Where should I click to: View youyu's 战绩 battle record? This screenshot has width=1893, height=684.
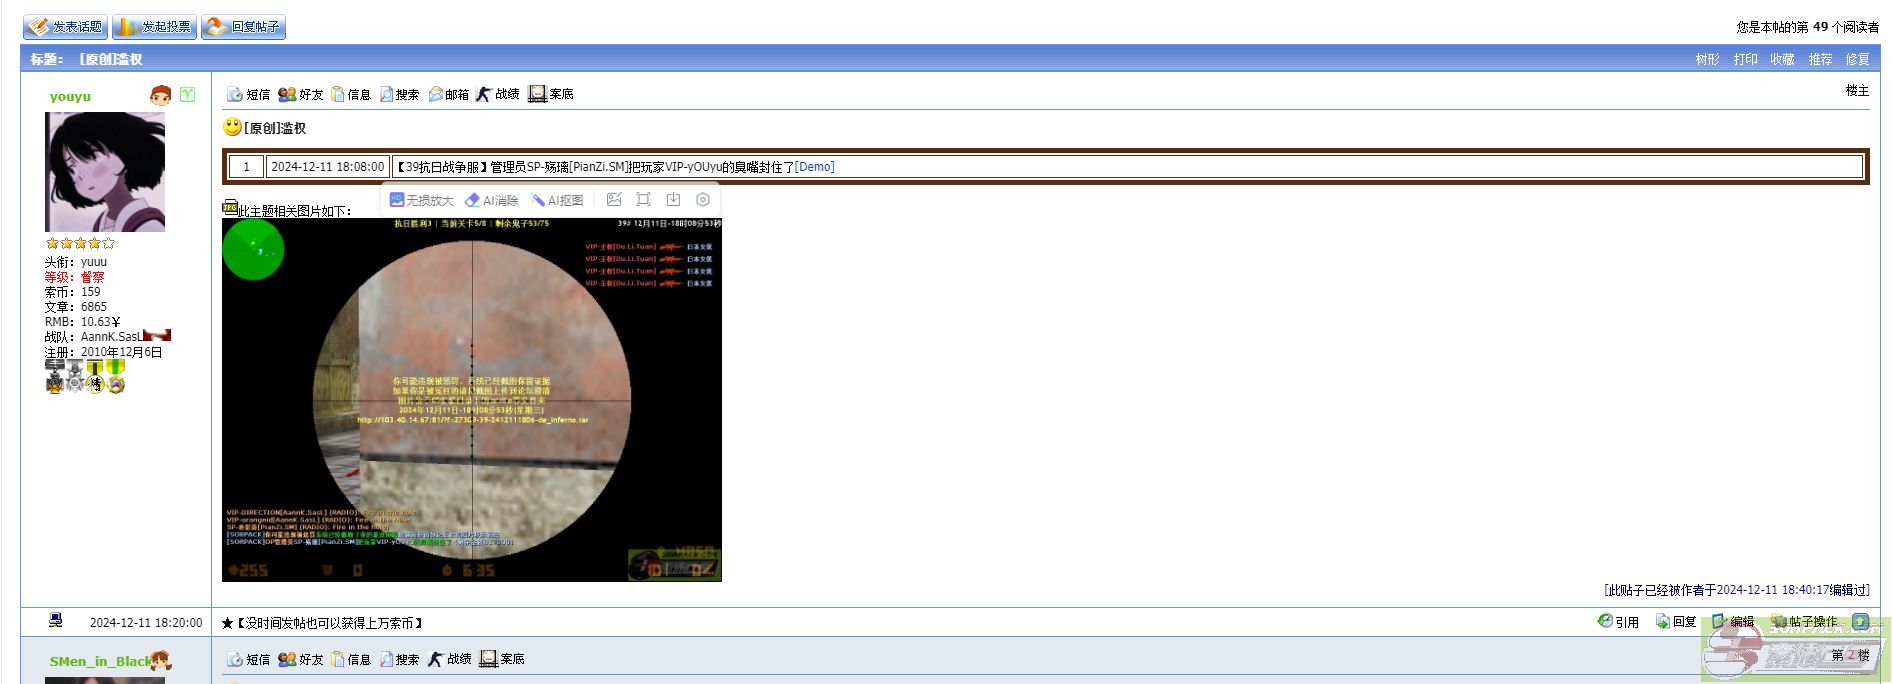(498, 94)
